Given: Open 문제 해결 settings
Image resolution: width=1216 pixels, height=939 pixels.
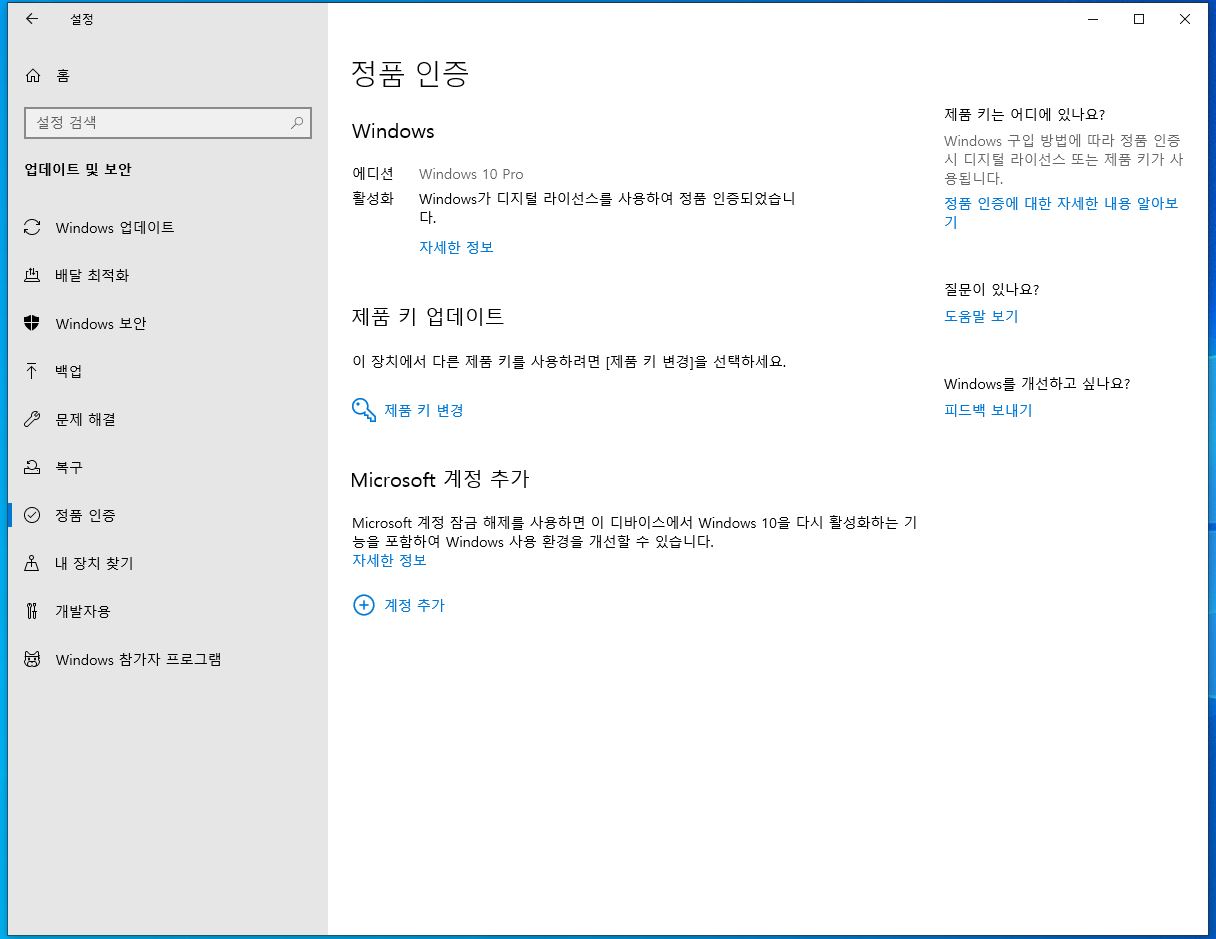Looking at the screenshot, I should tap(168, 419).
